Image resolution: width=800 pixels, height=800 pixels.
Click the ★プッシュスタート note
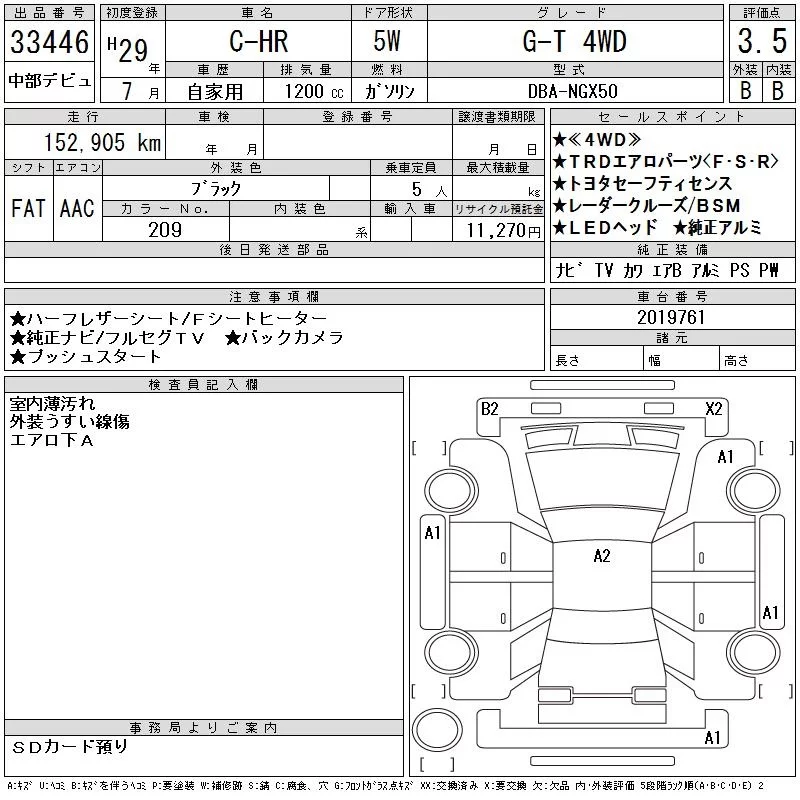85,357
